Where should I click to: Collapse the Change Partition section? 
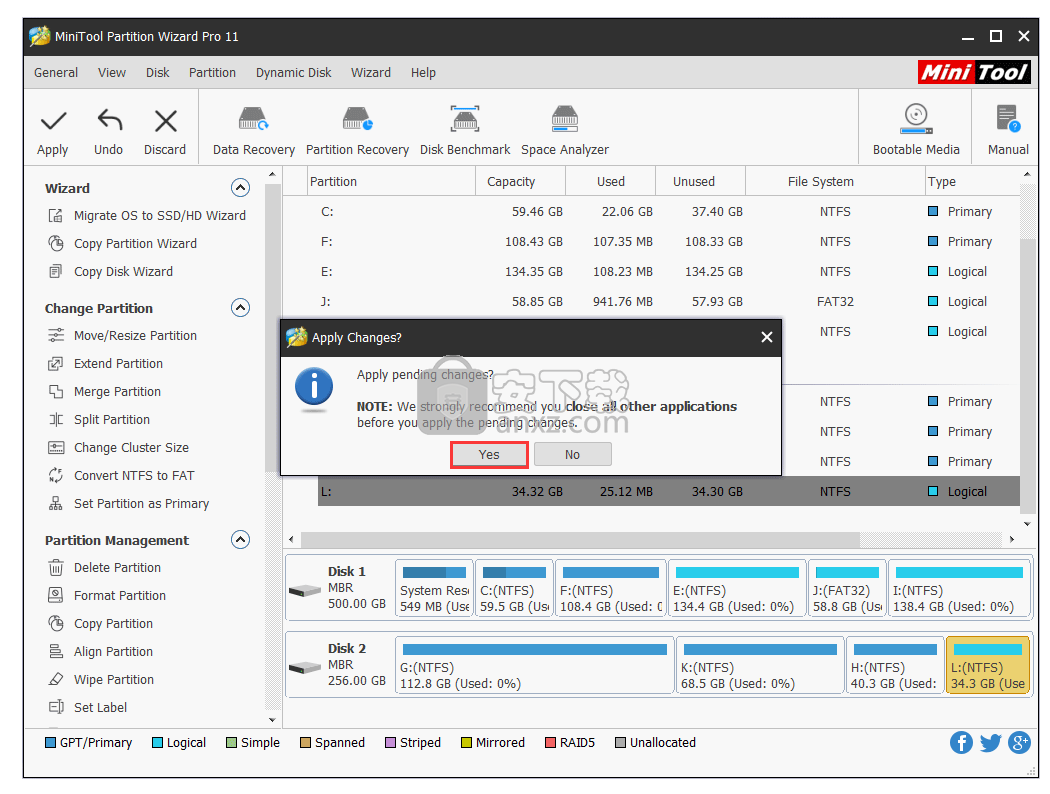(x=240, y=307)
